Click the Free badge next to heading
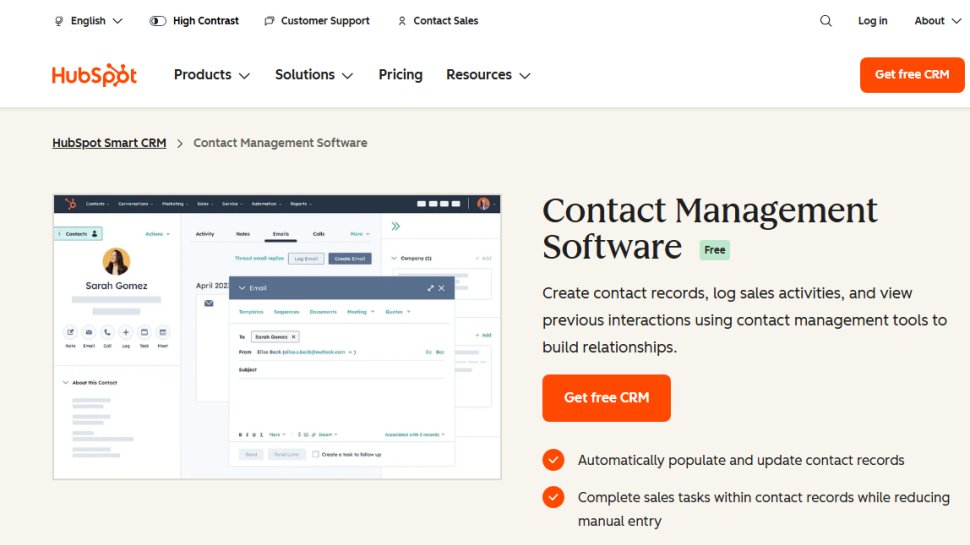 coord(715,250)
